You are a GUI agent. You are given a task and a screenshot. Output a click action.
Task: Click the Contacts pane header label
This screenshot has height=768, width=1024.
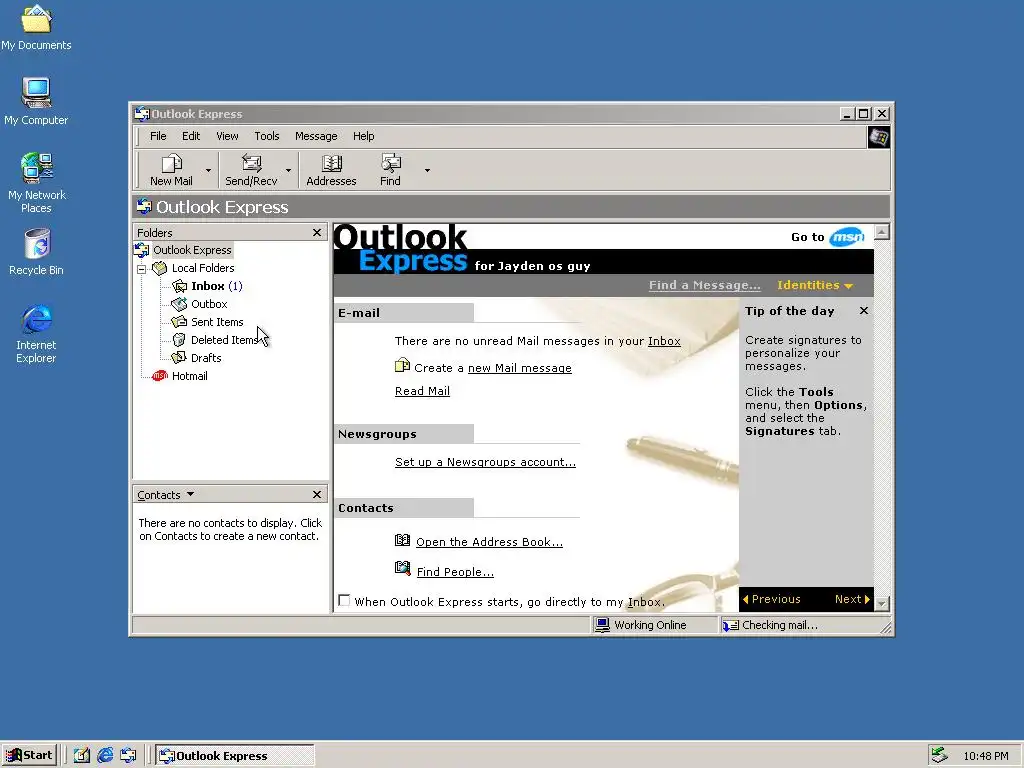159,495
